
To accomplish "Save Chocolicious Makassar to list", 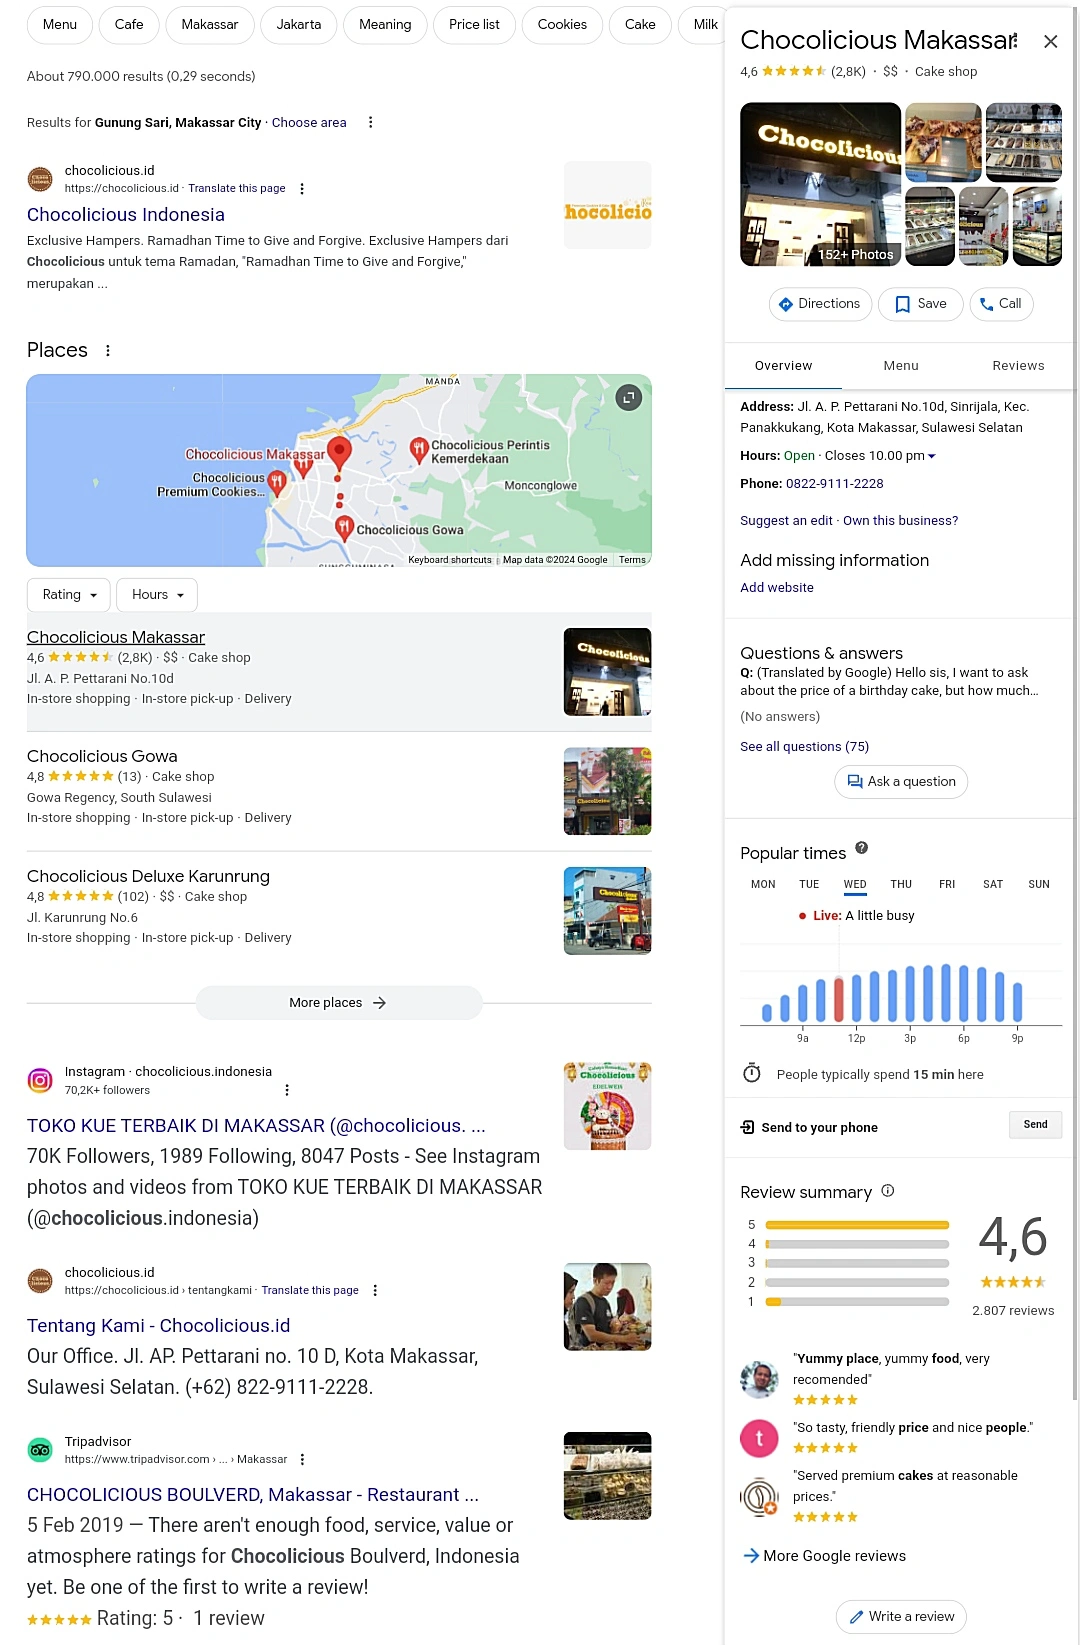I will click(x=920, y=304).
